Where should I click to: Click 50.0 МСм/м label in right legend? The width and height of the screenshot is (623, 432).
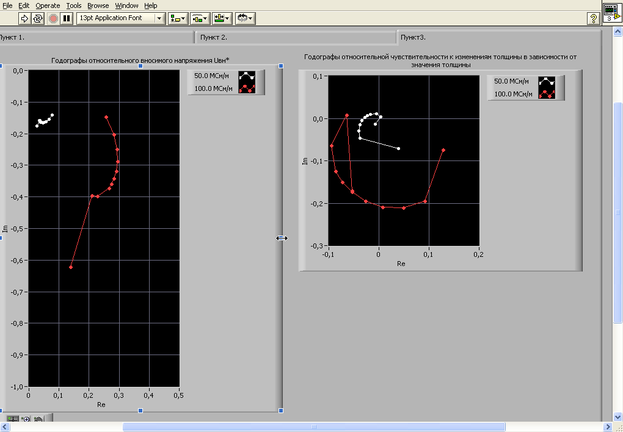pos(511,81)
